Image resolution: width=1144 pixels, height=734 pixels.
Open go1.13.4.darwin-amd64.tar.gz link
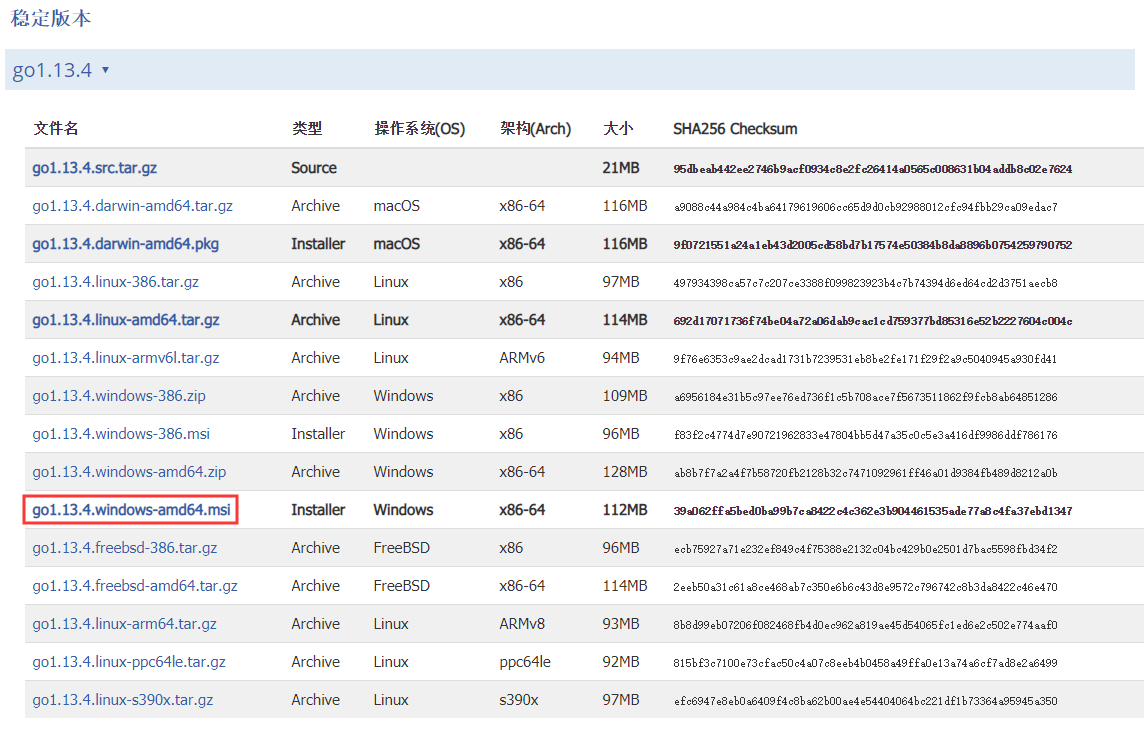point(132,206)
